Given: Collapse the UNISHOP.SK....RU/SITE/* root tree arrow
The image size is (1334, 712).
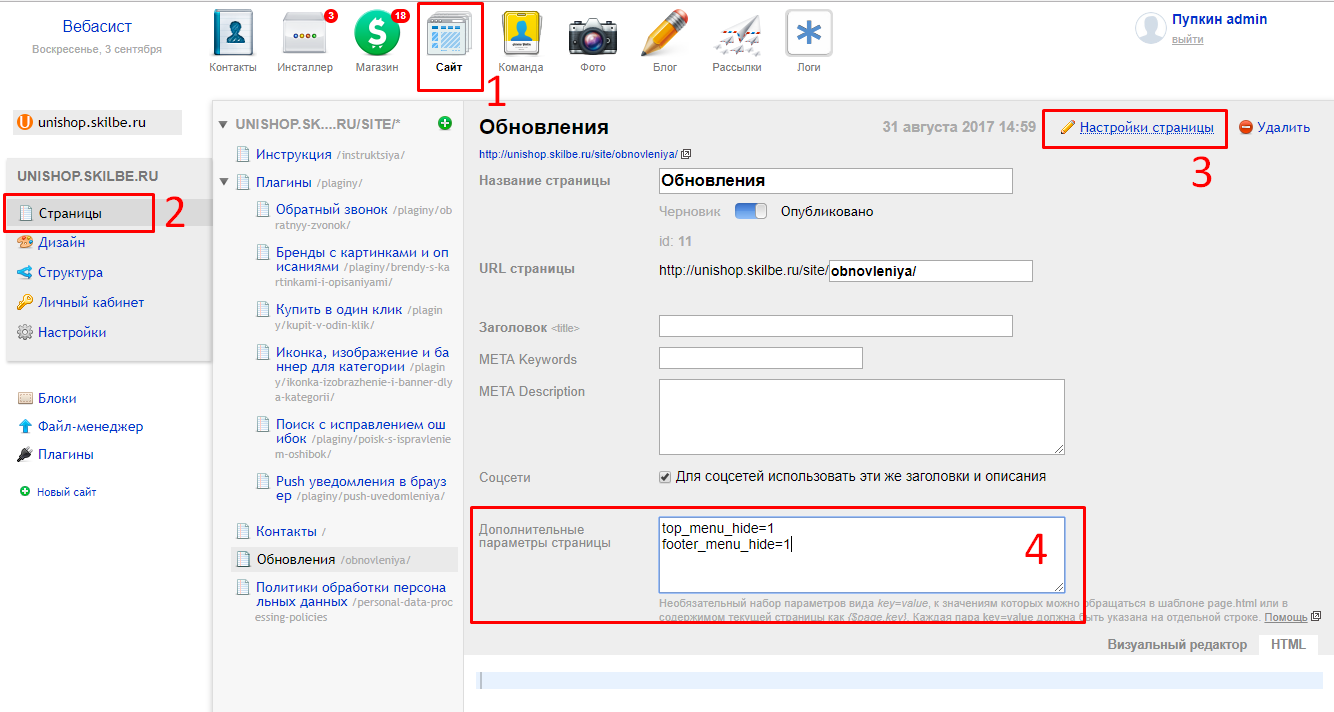Looking at the screenshot, I should [x=223, y=125].
